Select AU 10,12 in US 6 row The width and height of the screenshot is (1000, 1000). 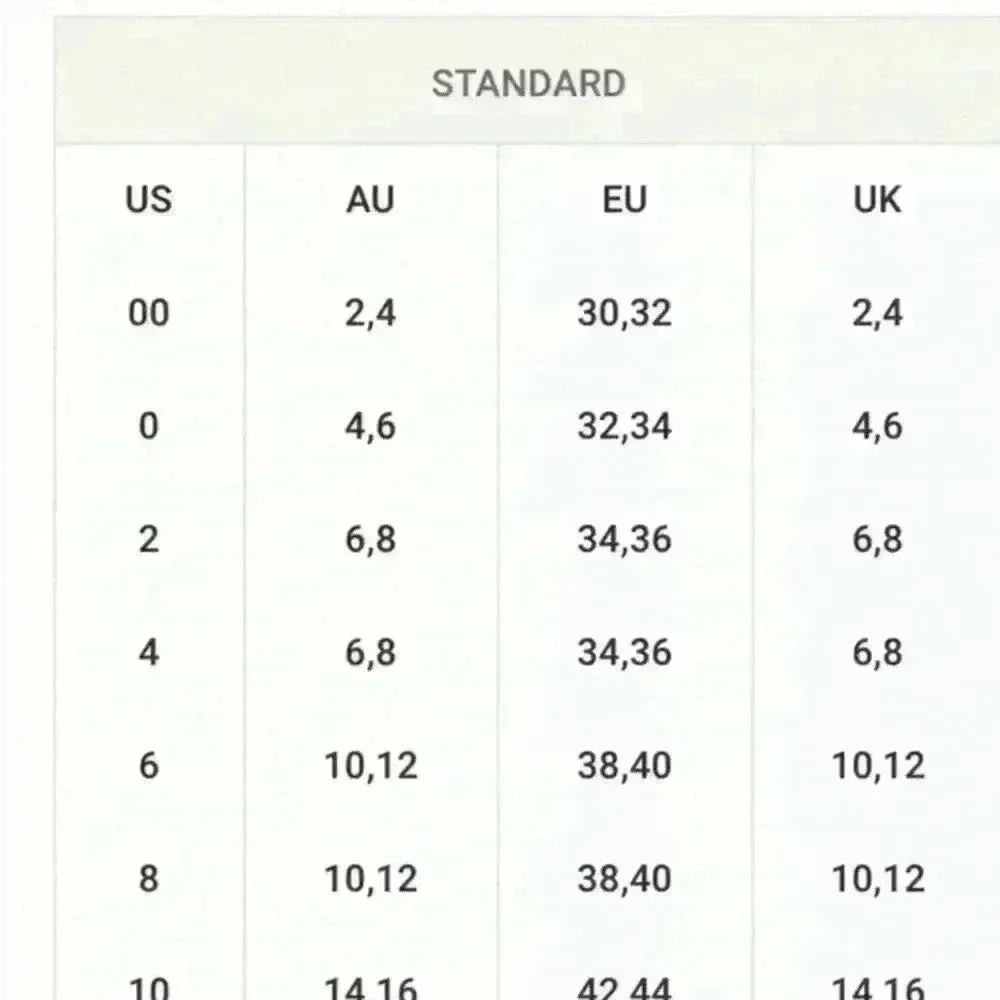371,766
